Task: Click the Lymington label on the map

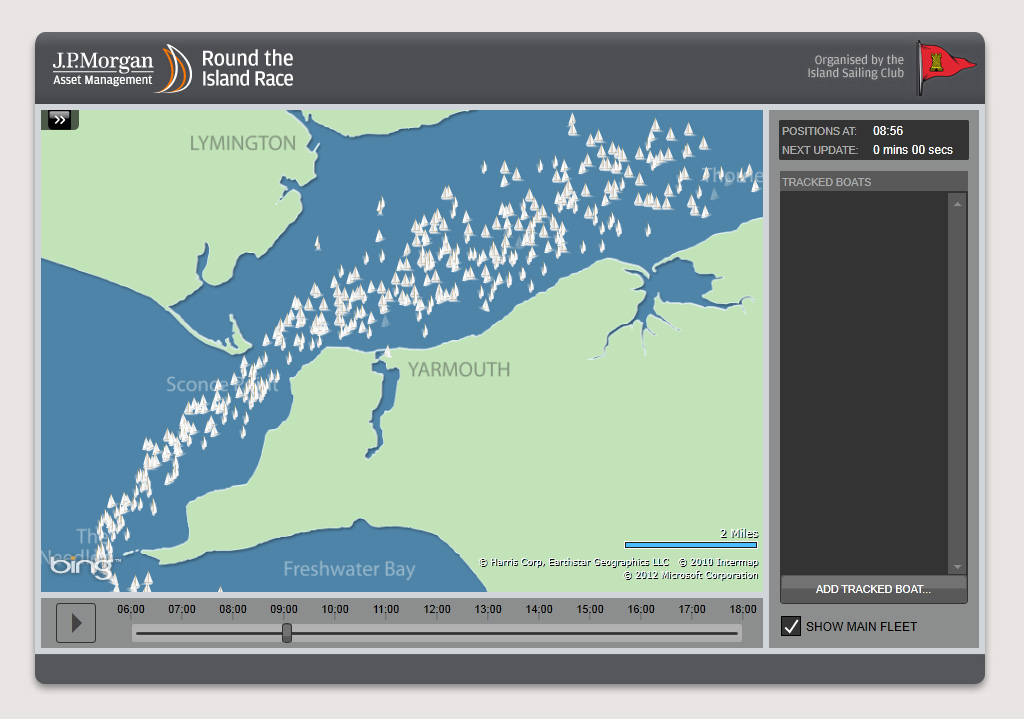Action: (x=243, y=143)
